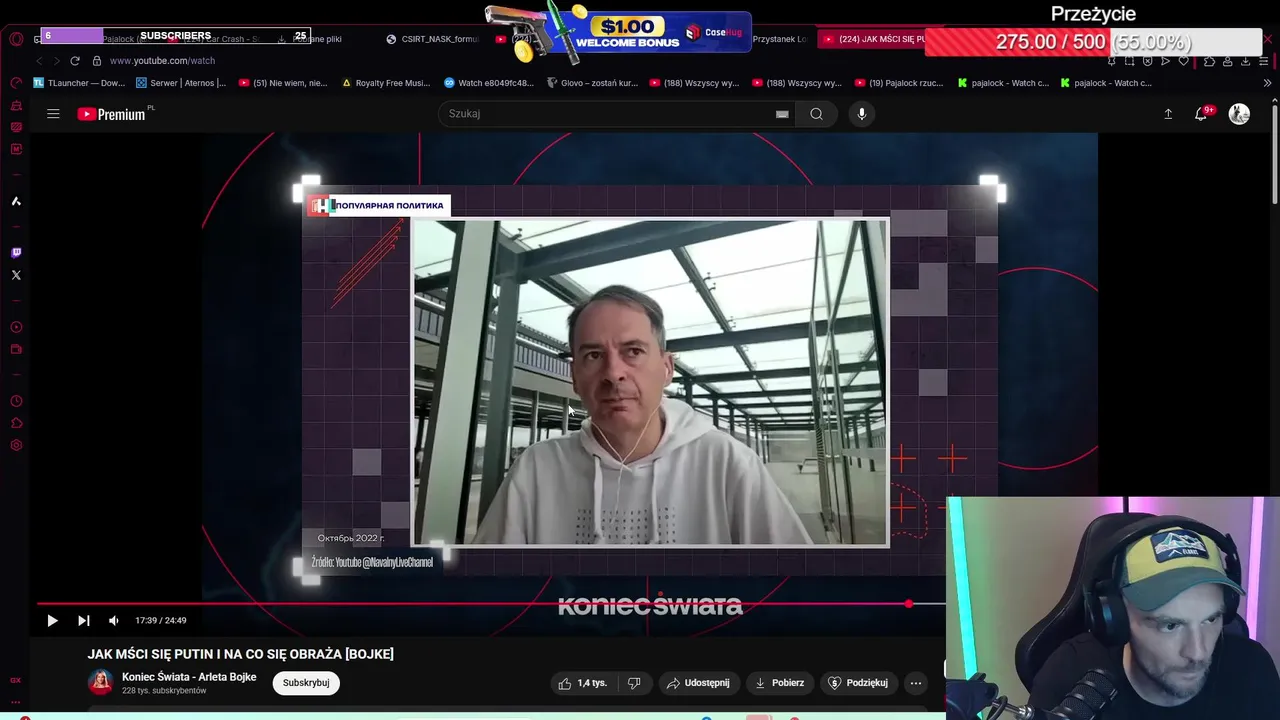Expand the bookmarks overflow chevron

click(x=1267, y=83)
